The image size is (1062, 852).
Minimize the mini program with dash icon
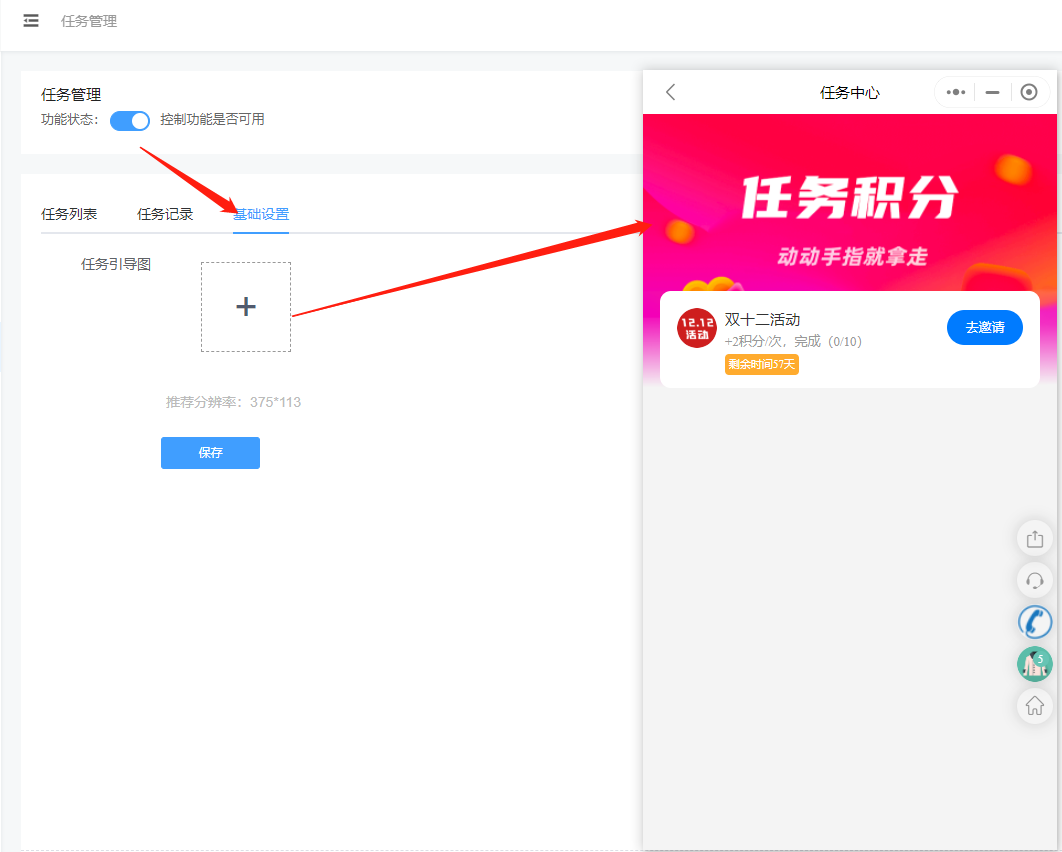coord(992,92)
